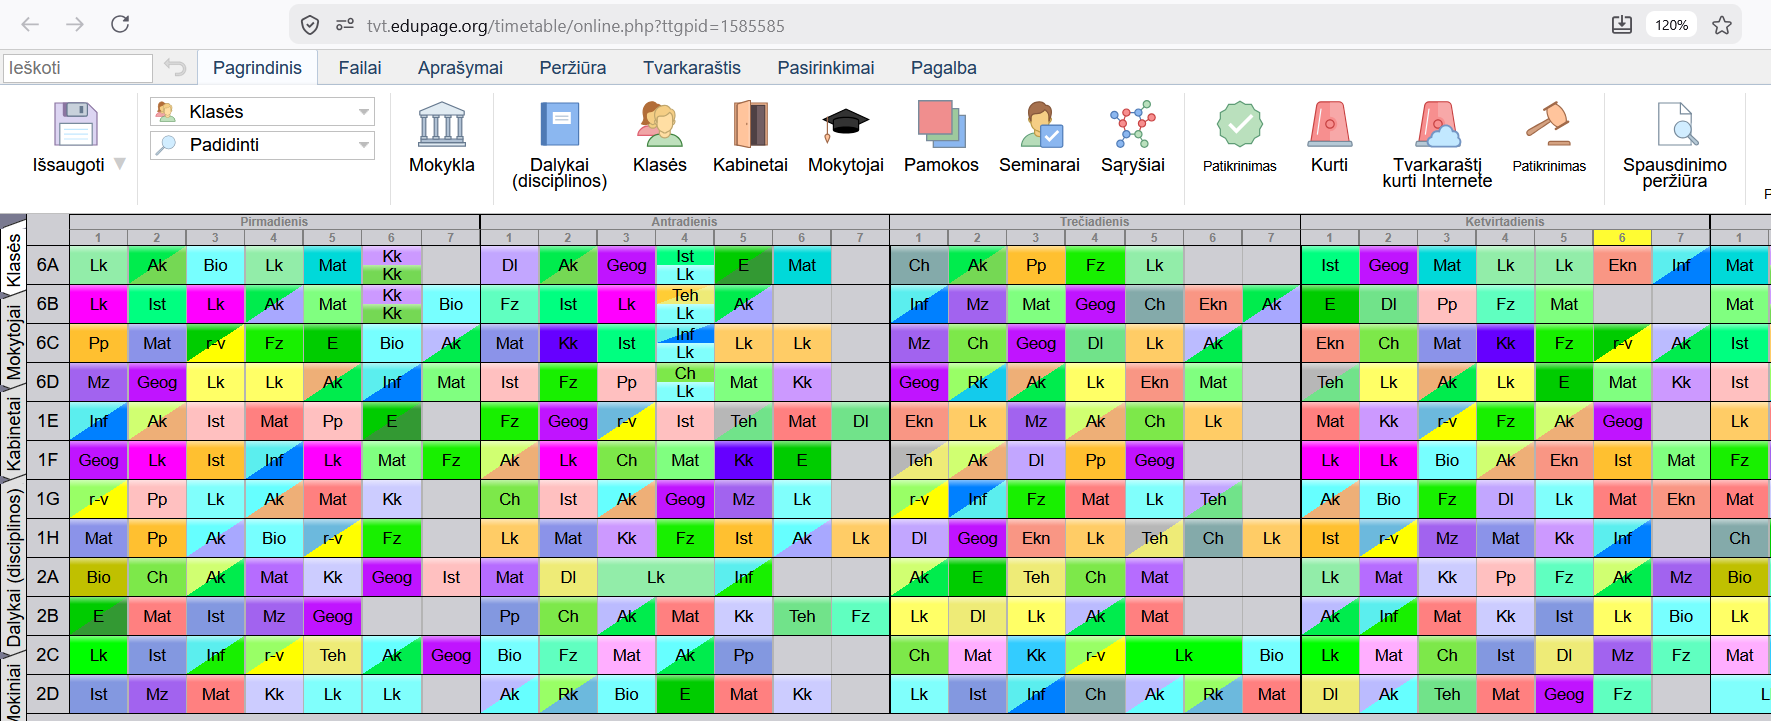Click the Išsaugoti floppy disk icon
This screenshot has height=721, width=1771.
click(75, 126)
